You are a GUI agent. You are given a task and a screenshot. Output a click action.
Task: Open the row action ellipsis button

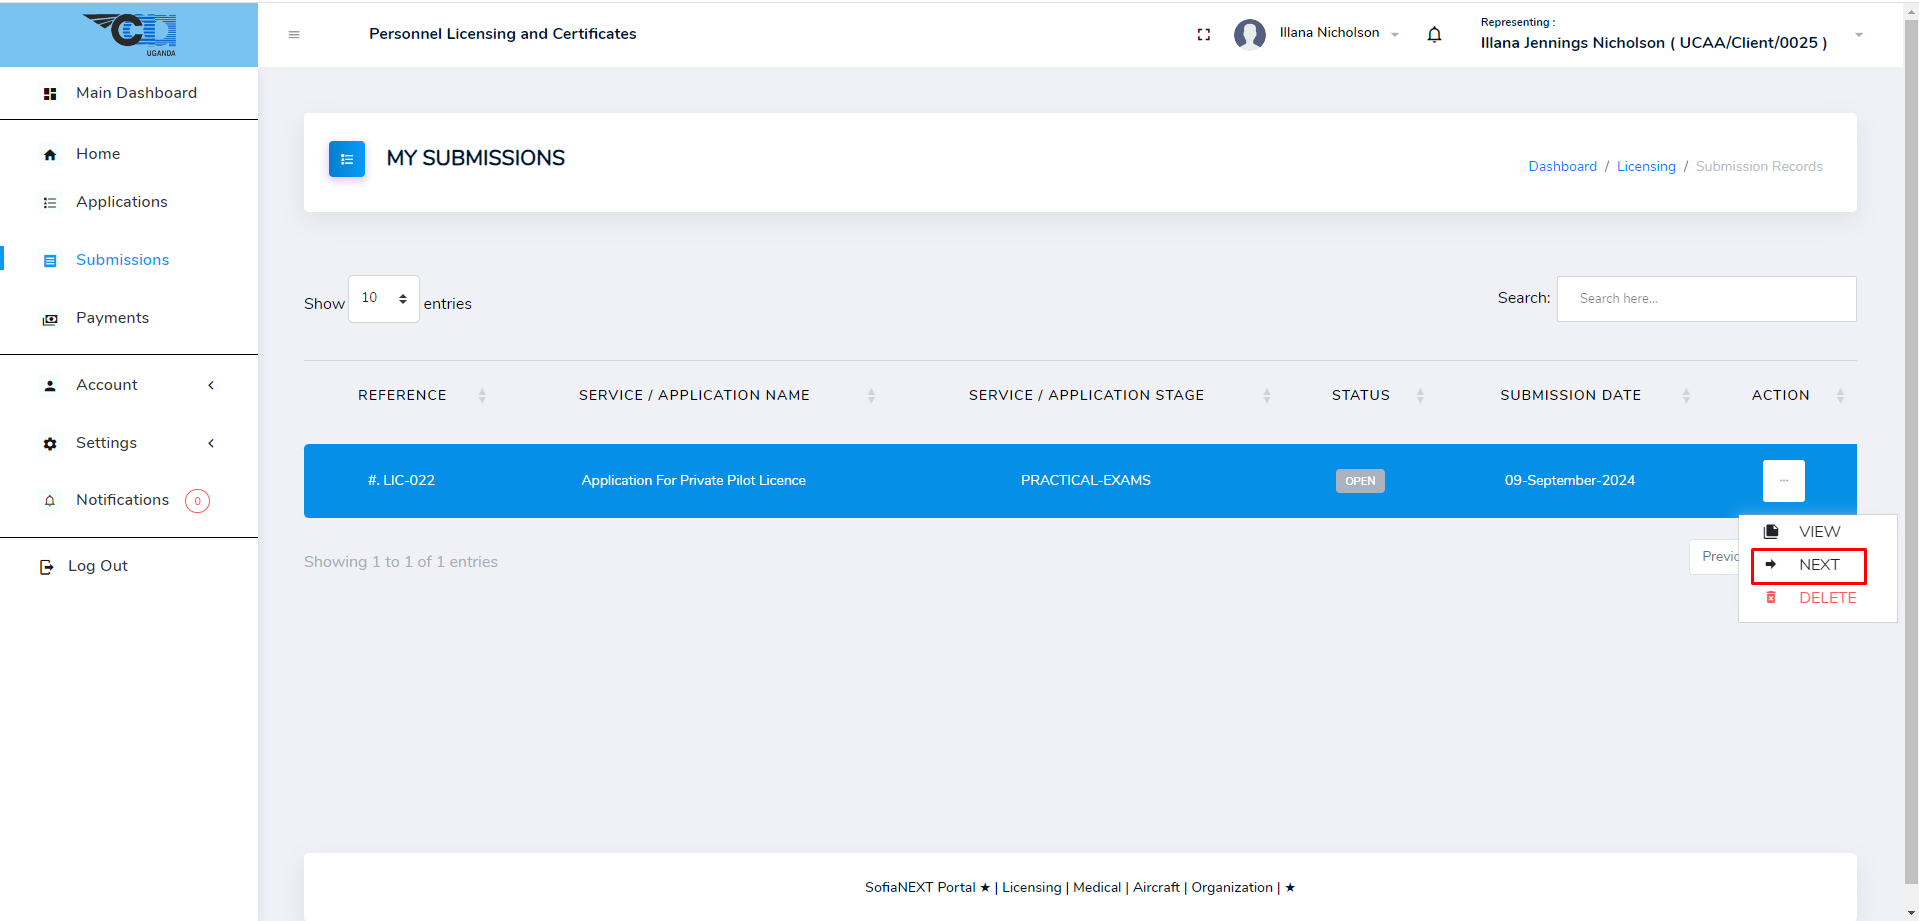tap(1783, 481)
